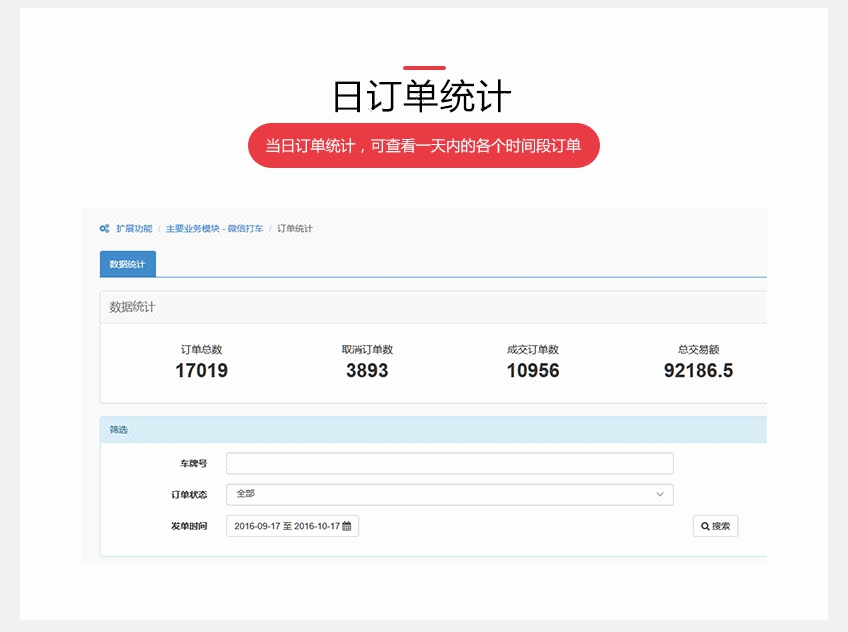
Task: Click the chevron arrow of 订单状态 dropdown
Action: click(660, 494)
